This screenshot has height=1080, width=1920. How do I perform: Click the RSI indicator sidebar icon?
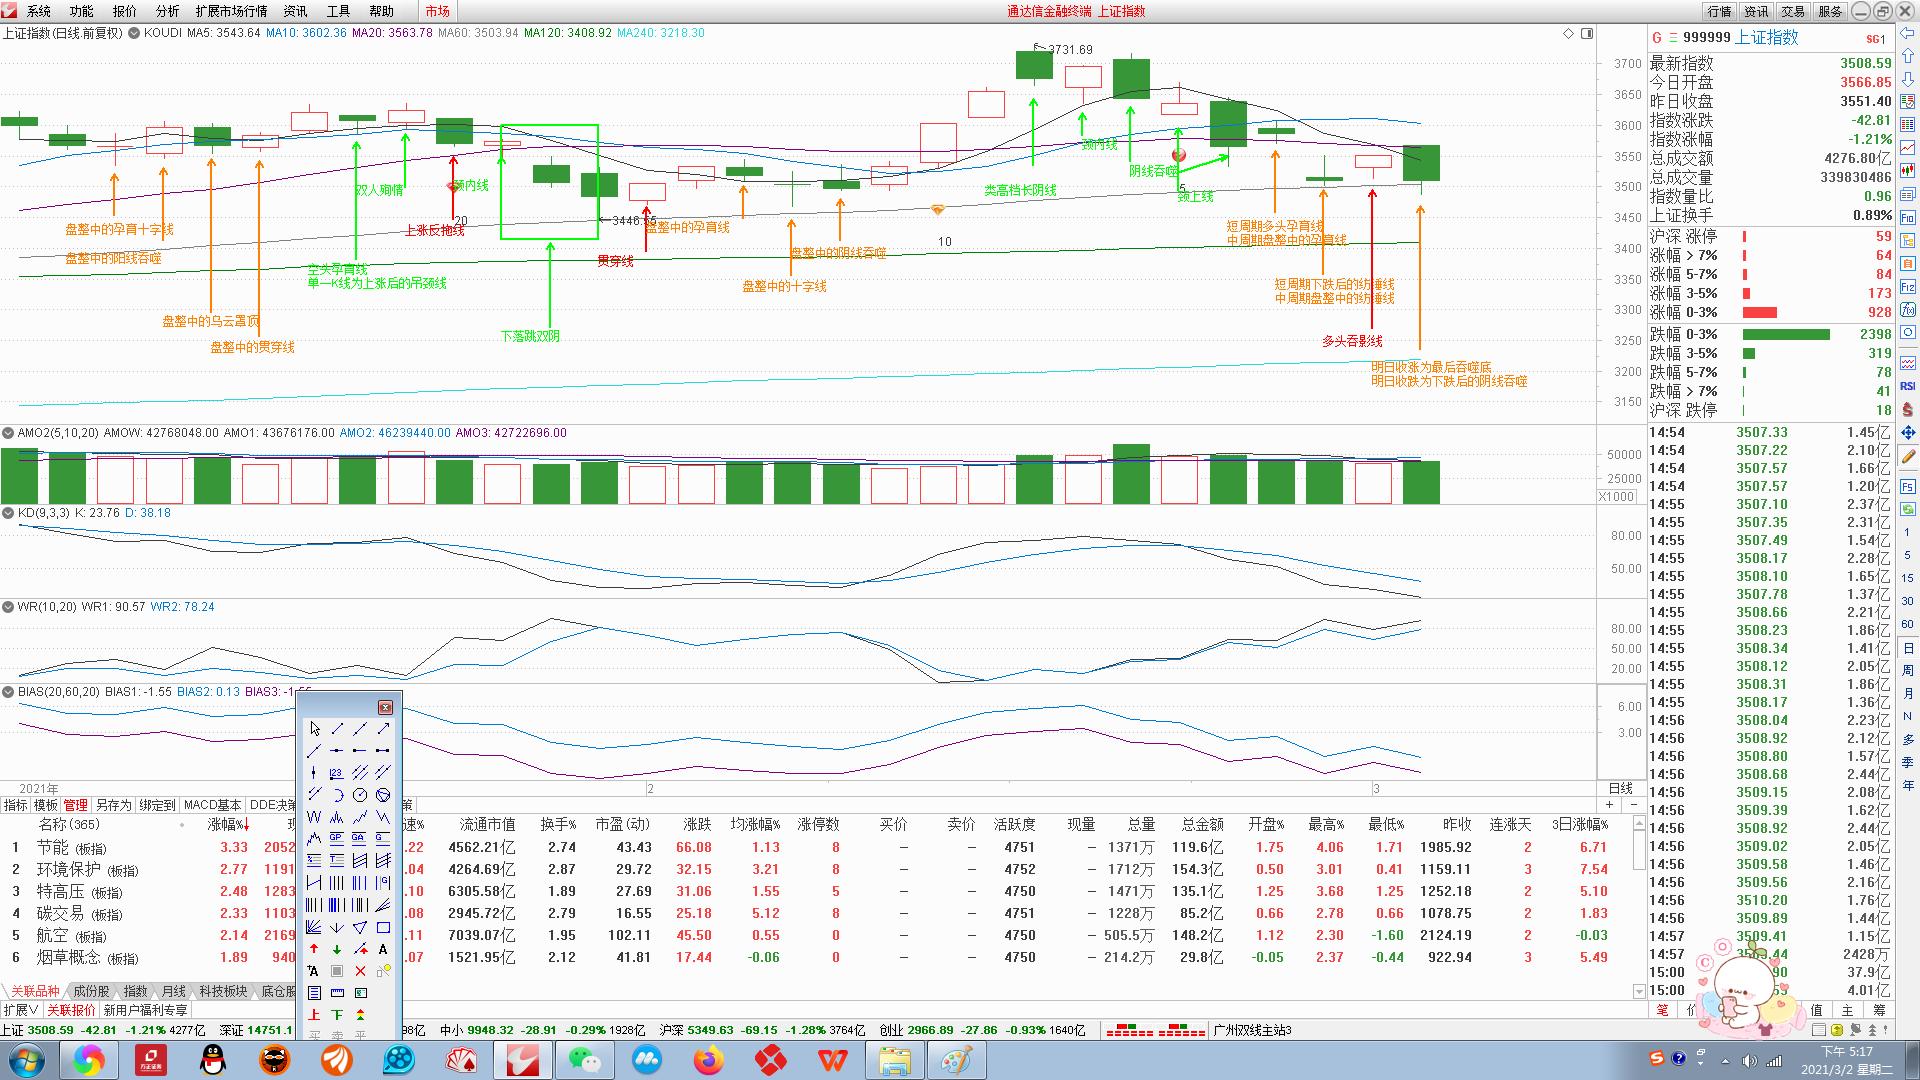tap(1908, 386)
